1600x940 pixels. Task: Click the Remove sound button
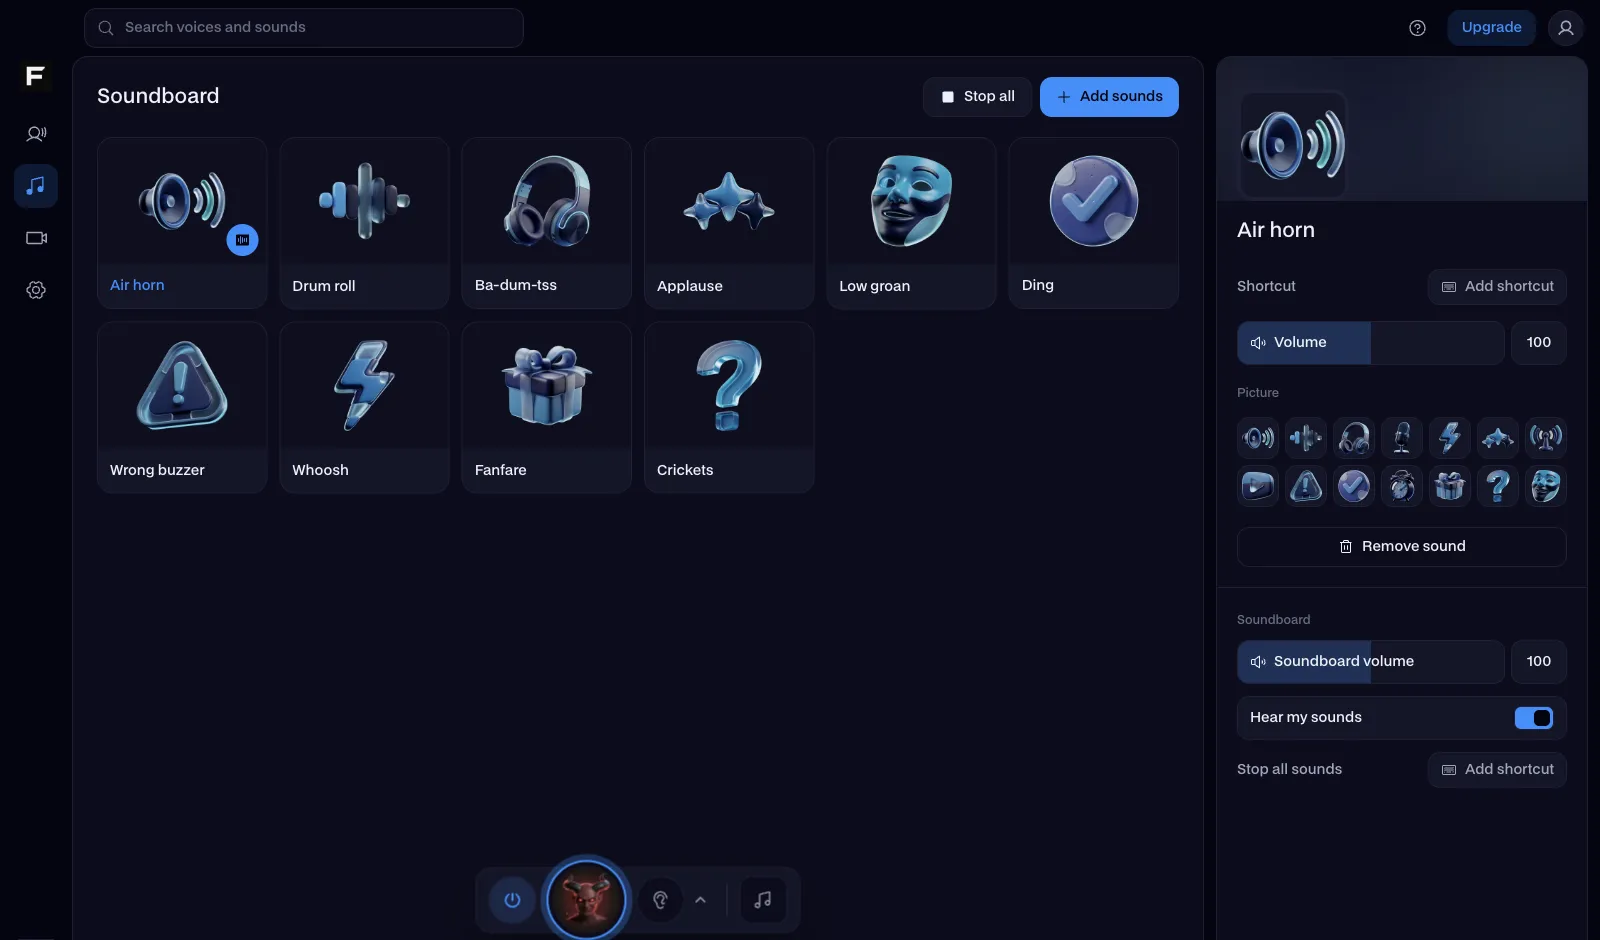(1401, 547)
